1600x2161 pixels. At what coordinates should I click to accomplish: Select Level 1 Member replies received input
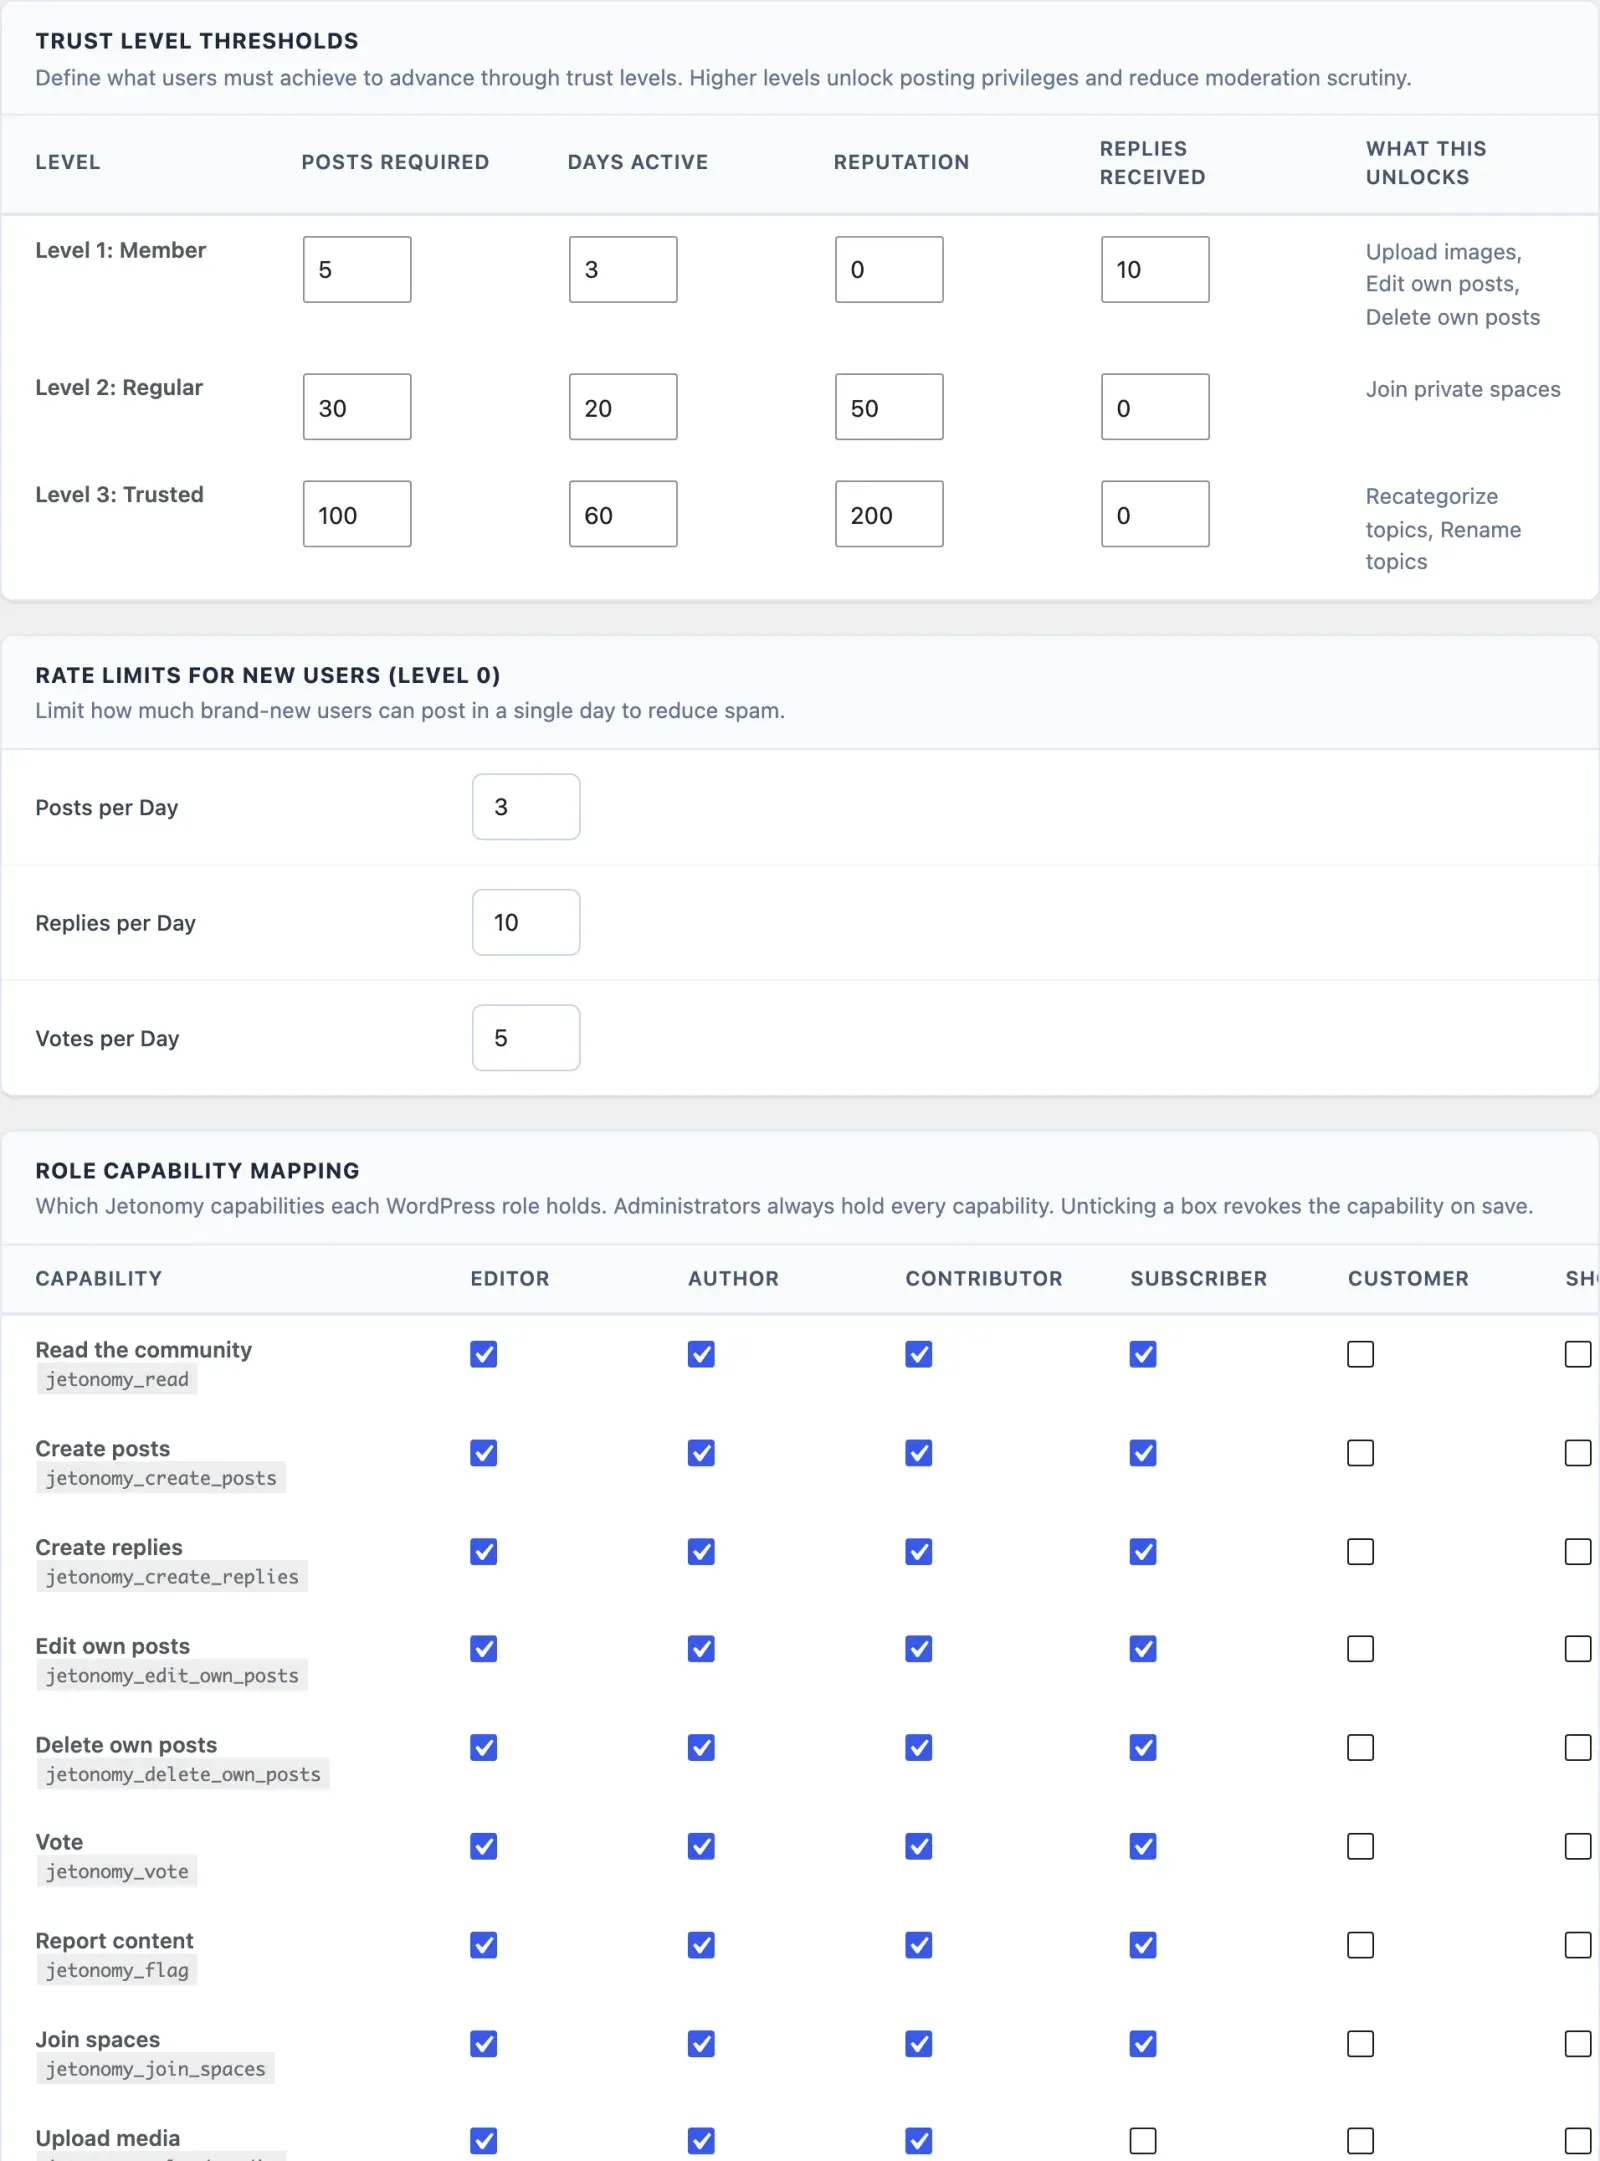[1155, 269]
